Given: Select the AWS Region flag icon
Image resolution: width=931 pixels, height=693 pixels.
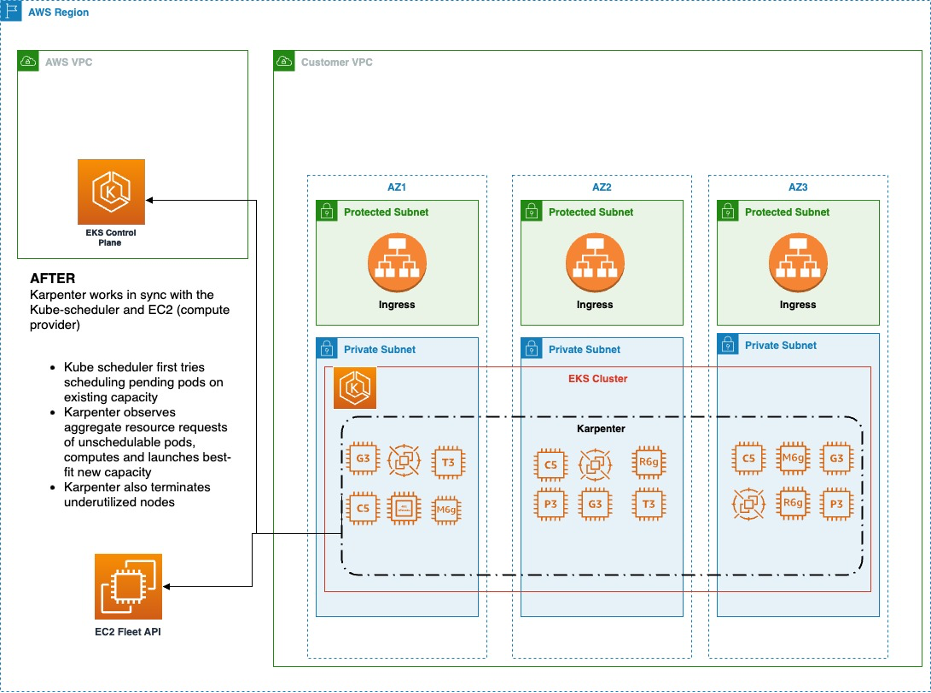Looking at the screenshot, I should click(x=11, y=11).
